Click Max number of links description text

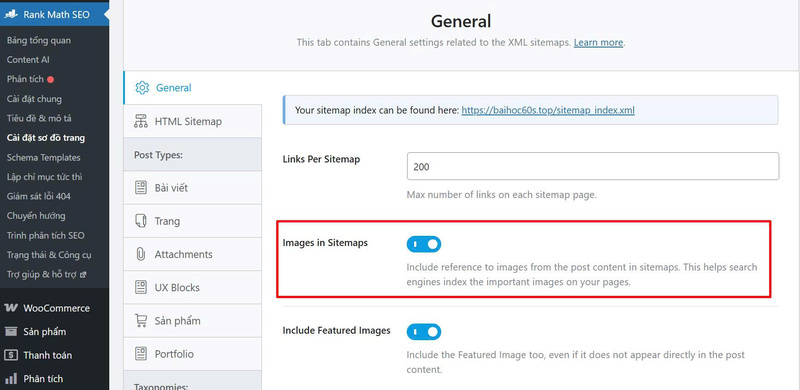click(502, 195)
